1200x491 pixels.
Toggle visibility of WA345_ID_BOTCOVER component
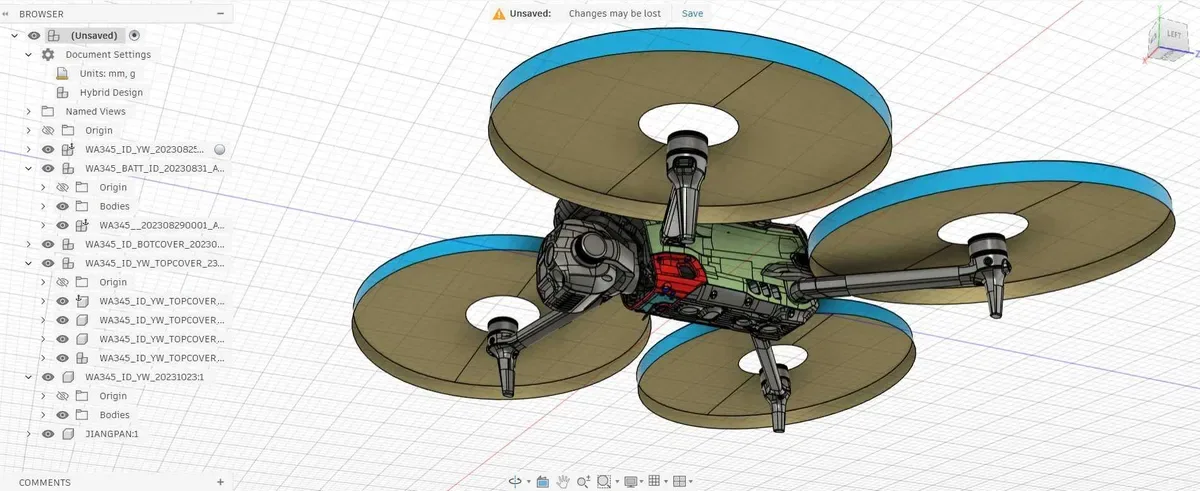point(48,244)
